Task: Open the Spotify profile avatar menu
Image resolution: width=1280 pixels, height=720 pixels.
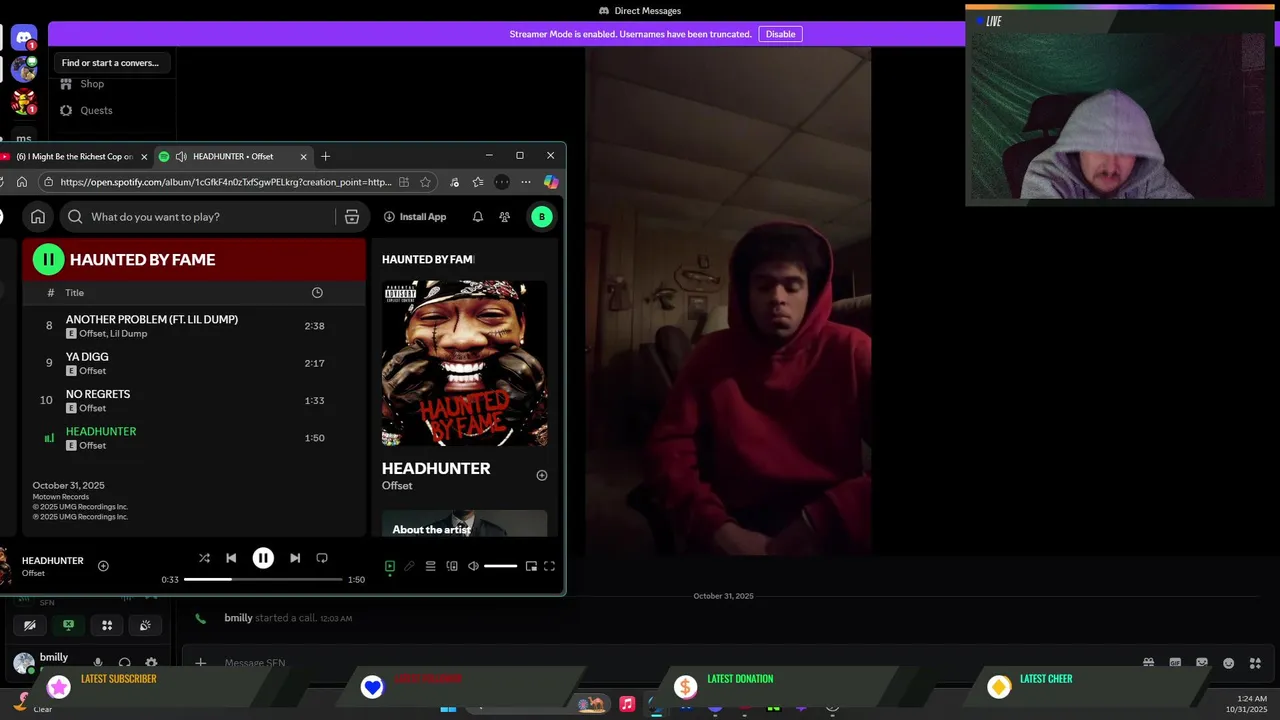Action: point(542,216)
